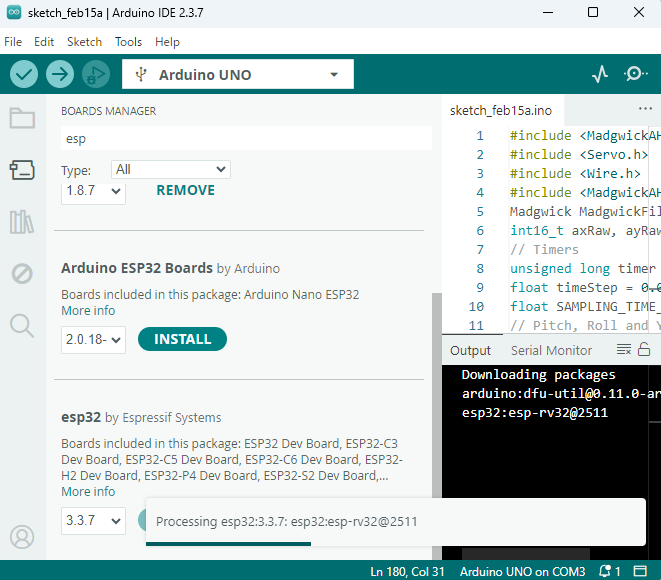Start debugging with the toolbar debug icon

[96, 74]
